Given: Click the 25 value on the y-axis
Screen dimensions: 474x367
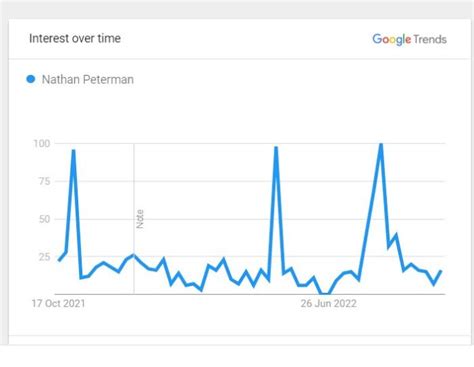Looking at the screenshot, I should [x=44, y=257].
